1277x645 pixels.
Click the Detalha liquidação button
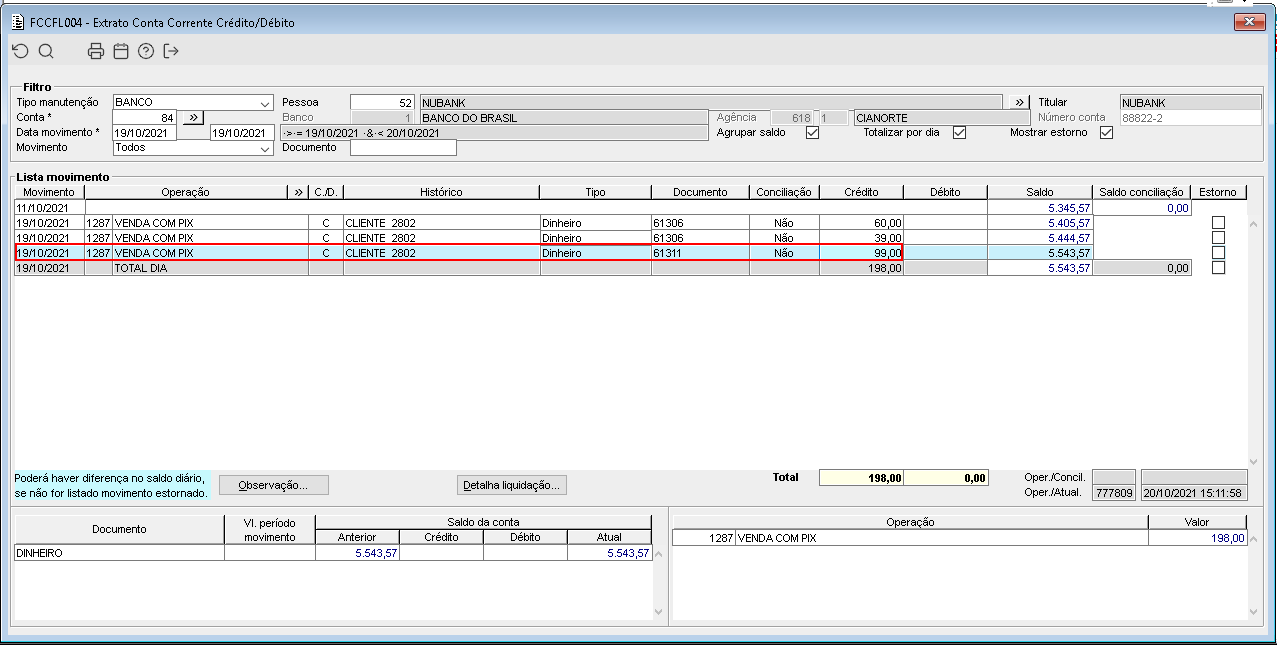pyautogui.click(x=513, y=485)
